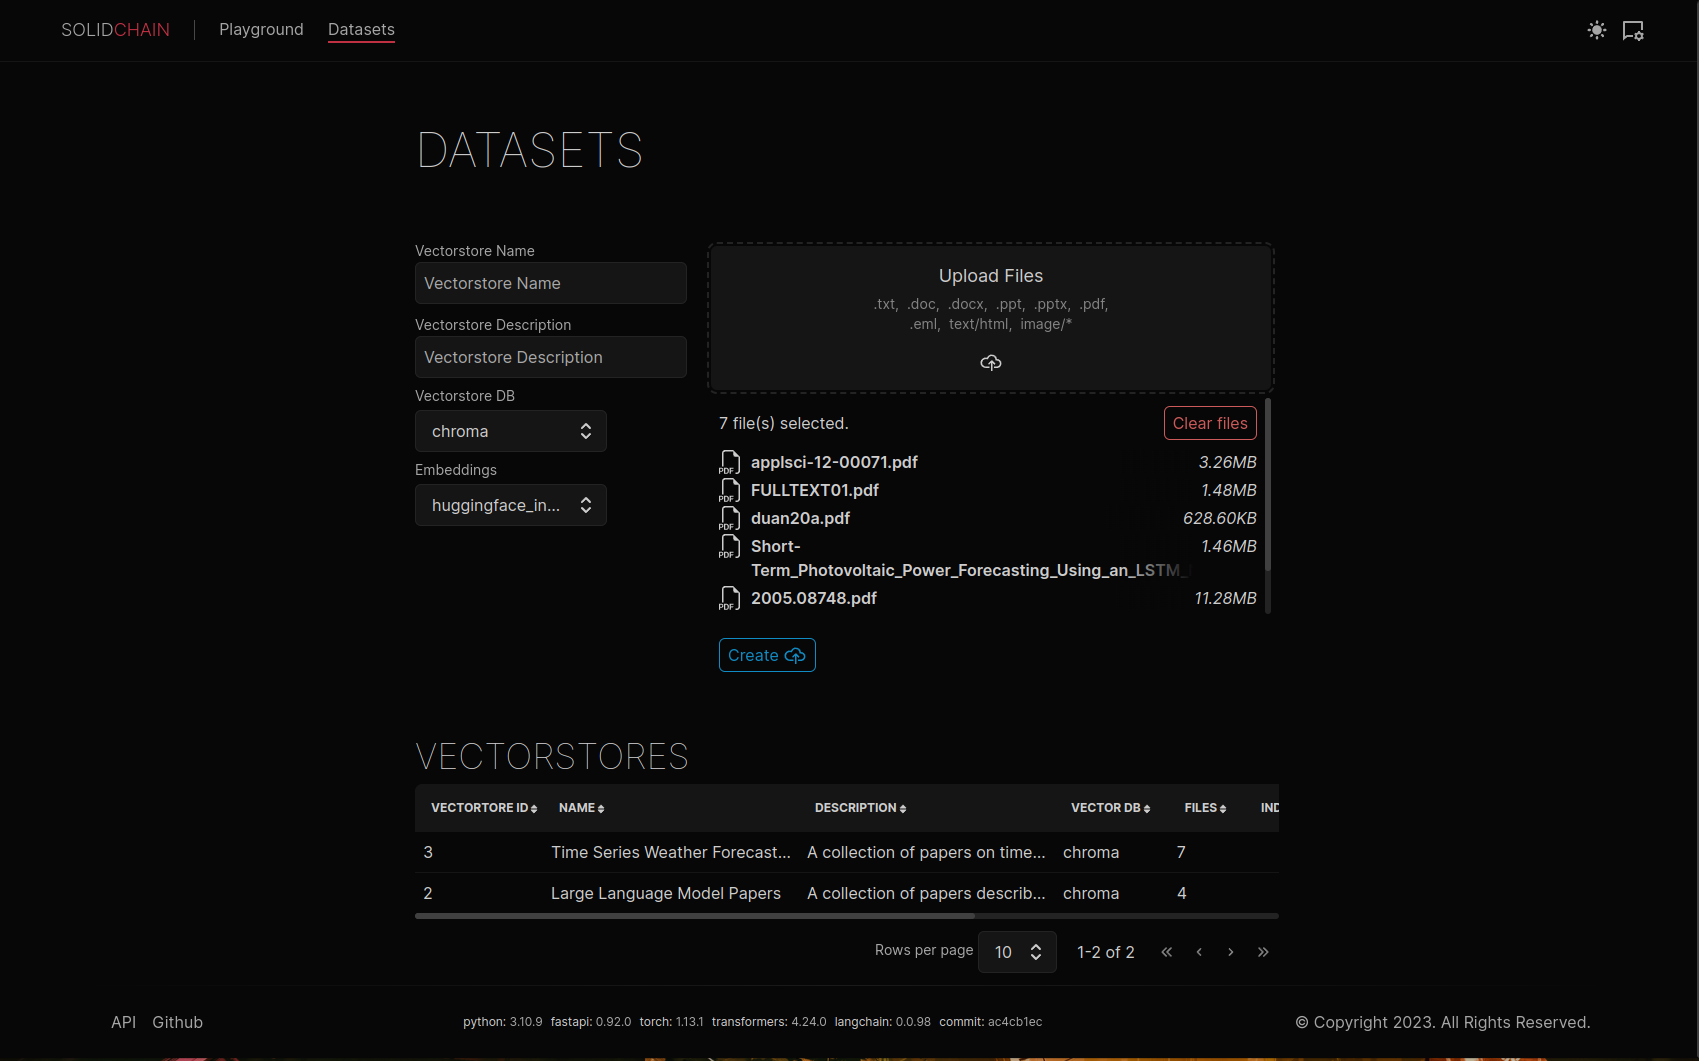Select the applsci-12-00071.pdf file name

(834, 462)
